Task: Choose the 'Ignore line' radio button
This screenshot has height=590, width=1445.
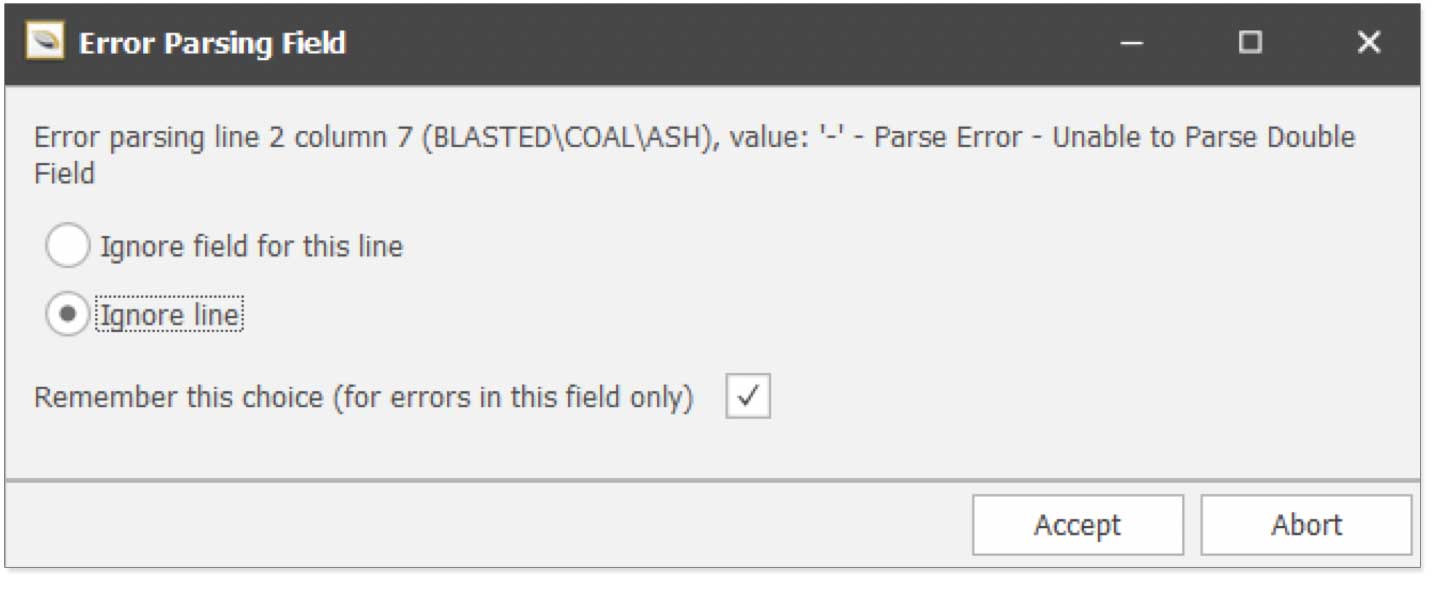Action: tap(67, 316)
